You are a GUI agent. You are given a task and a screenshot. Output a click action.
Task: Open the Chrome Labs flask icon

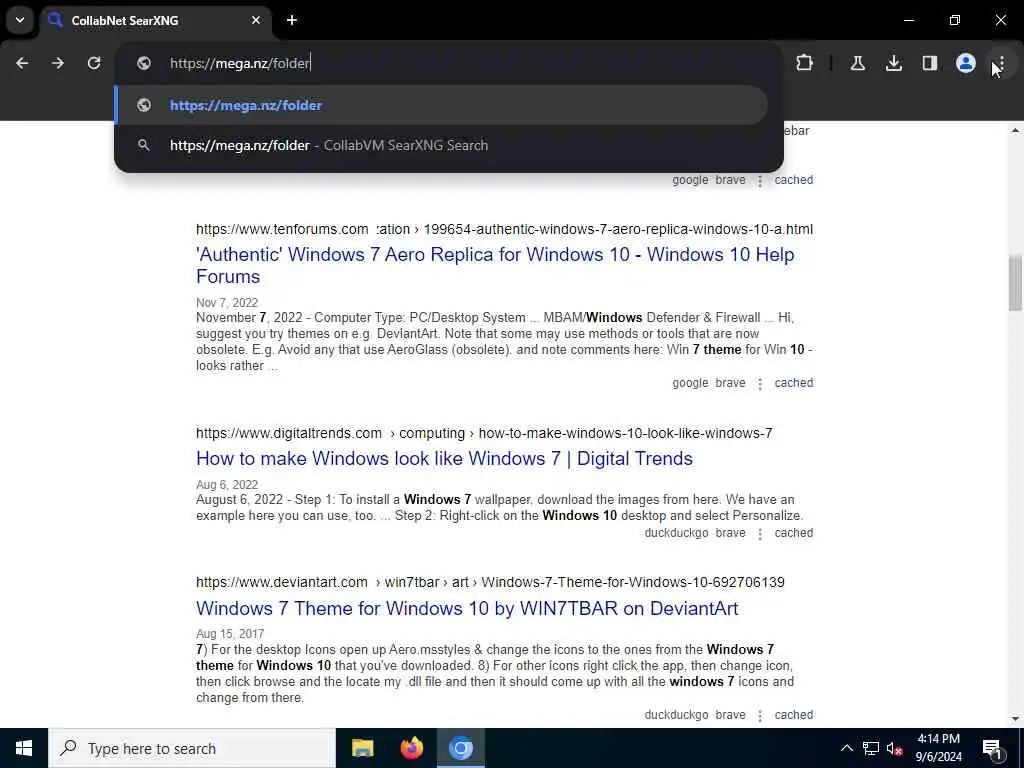857,63
